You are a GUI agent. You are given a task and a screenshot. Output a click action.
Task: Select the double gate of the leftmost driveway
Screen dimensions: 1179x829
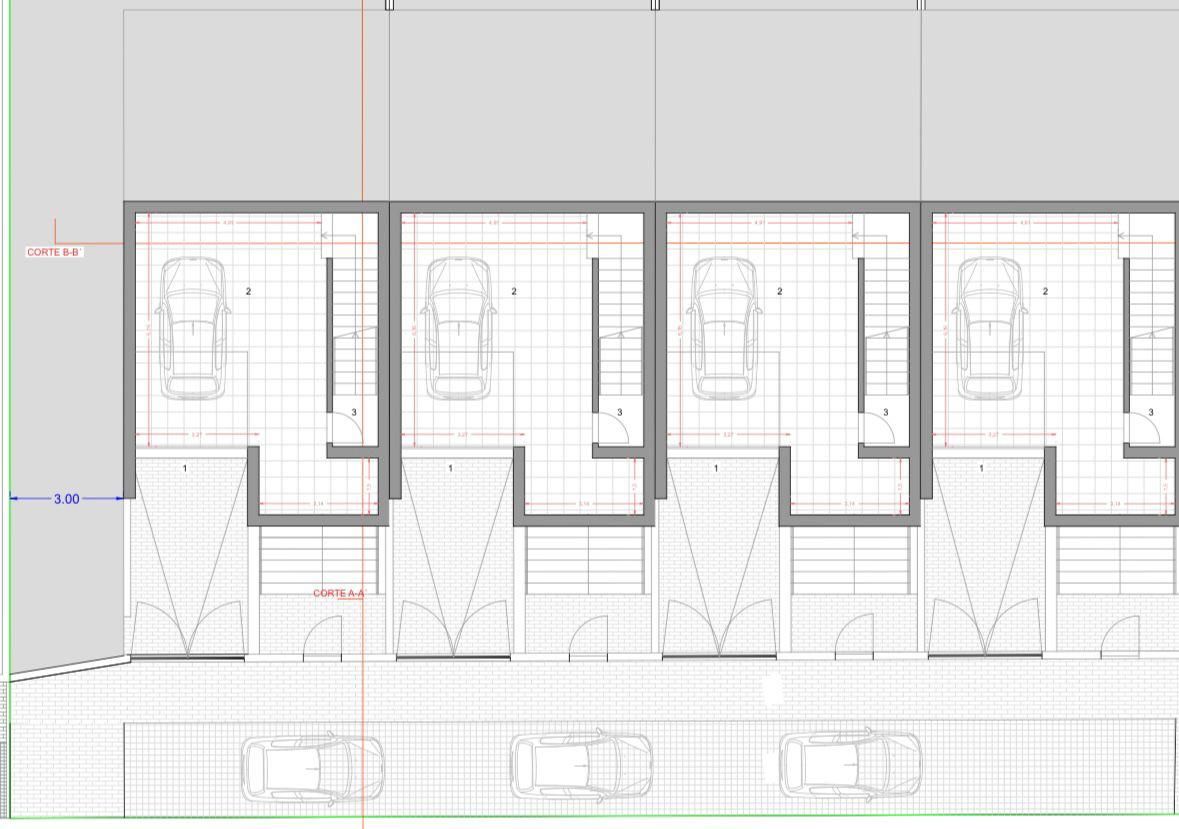(188, 628)
